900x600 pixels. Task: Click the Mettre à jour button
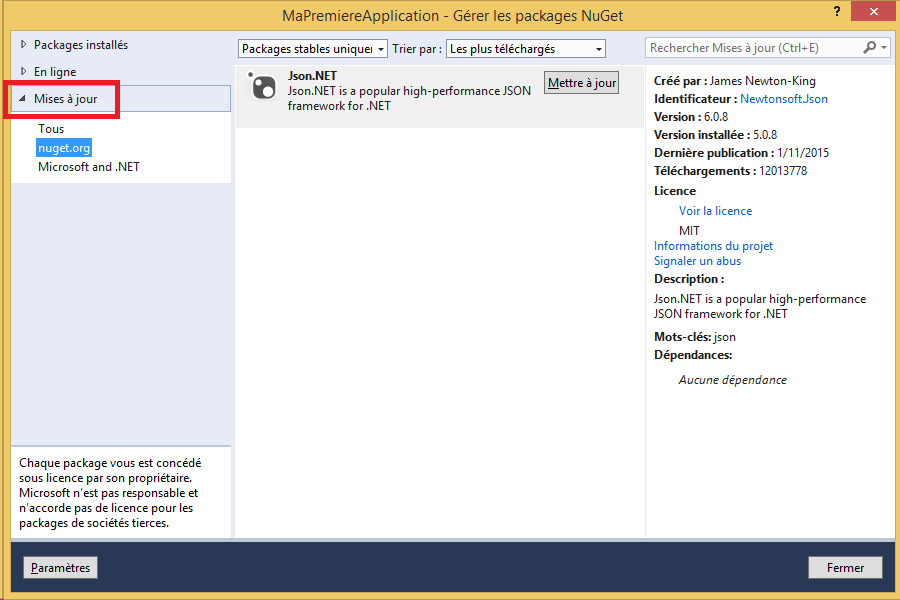pos(581,83)
